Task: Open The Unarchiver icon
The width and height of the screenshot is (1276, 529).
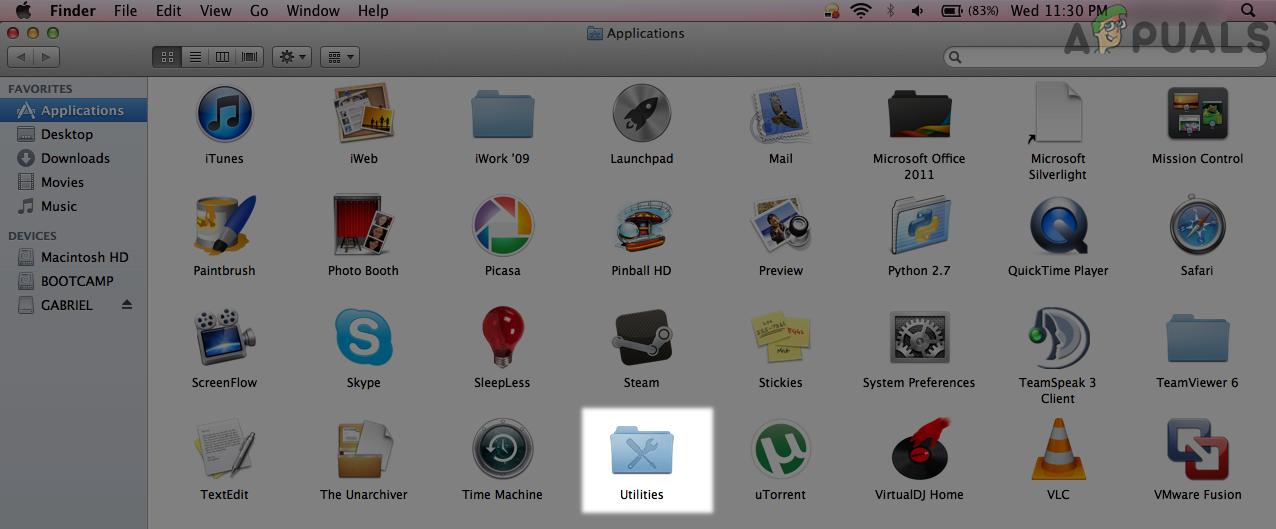Action: 363,450
